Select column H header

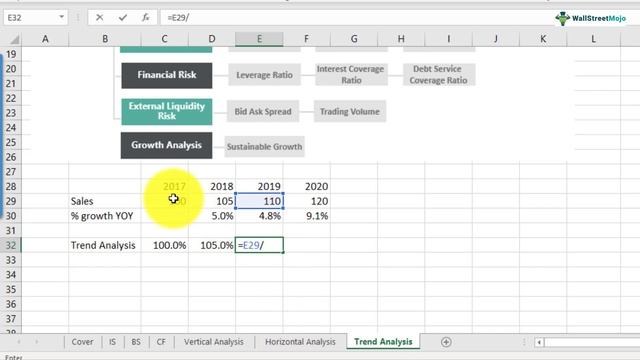pos(401,39)
